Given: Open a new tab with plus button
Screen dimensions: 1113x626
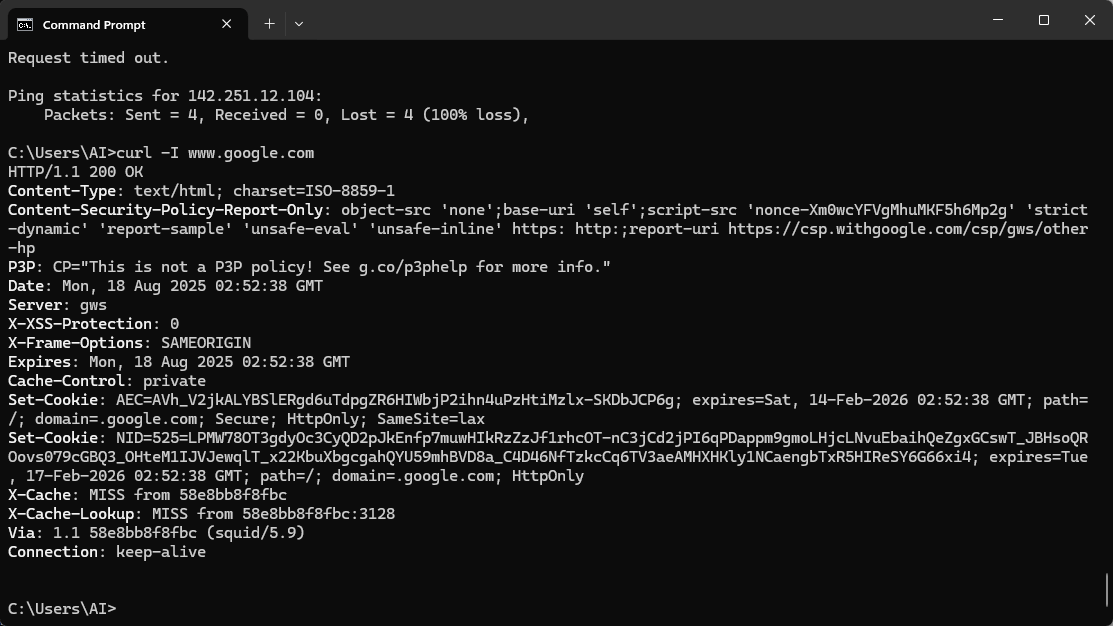Looking at the screenshot, I should (269, 24).
